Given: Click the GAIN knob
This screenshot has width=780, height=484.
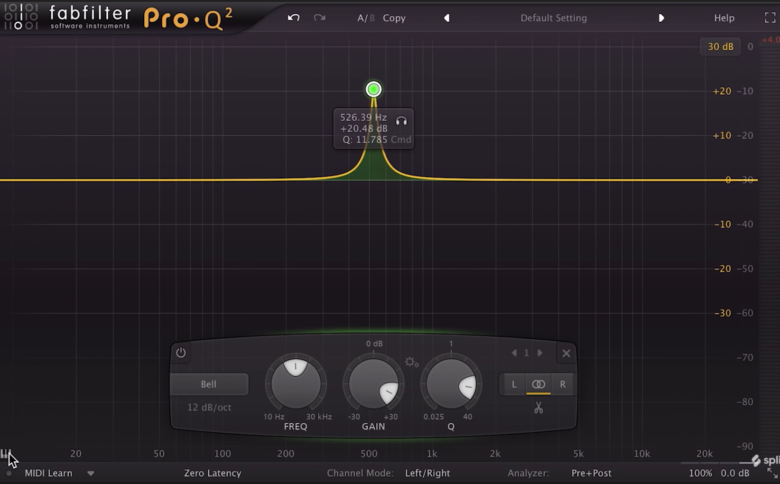Looking at the screenshot, I should coord(374,384).
